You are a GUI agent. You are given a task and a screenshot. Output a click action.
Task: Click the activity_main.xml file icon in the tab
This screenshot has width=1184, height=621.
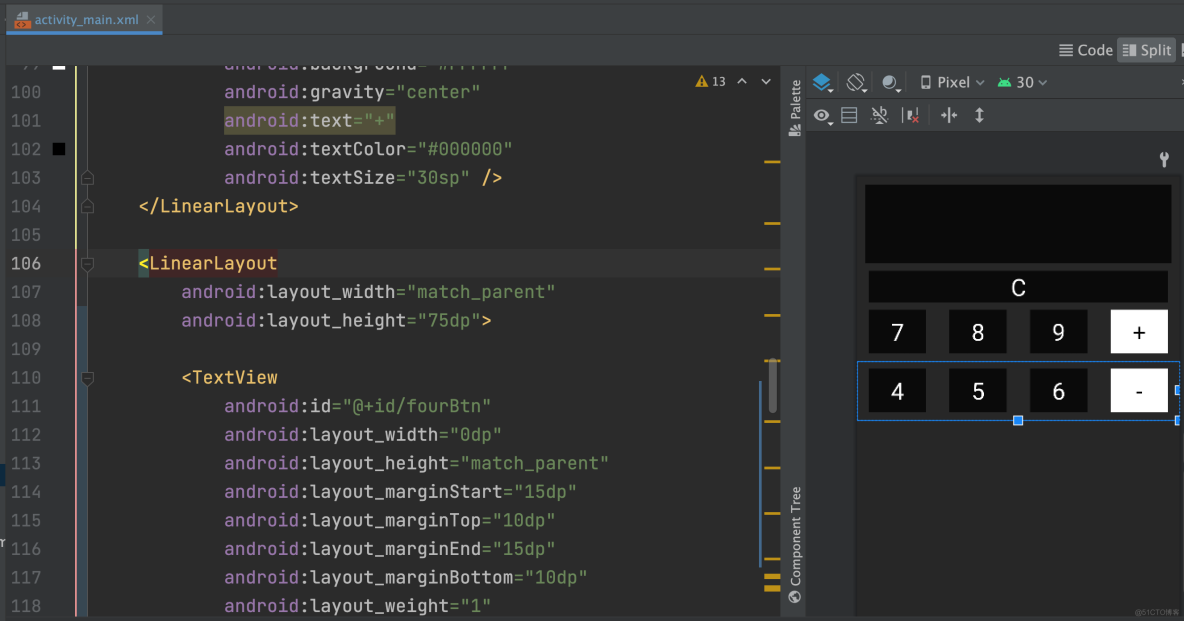point(22,20)
